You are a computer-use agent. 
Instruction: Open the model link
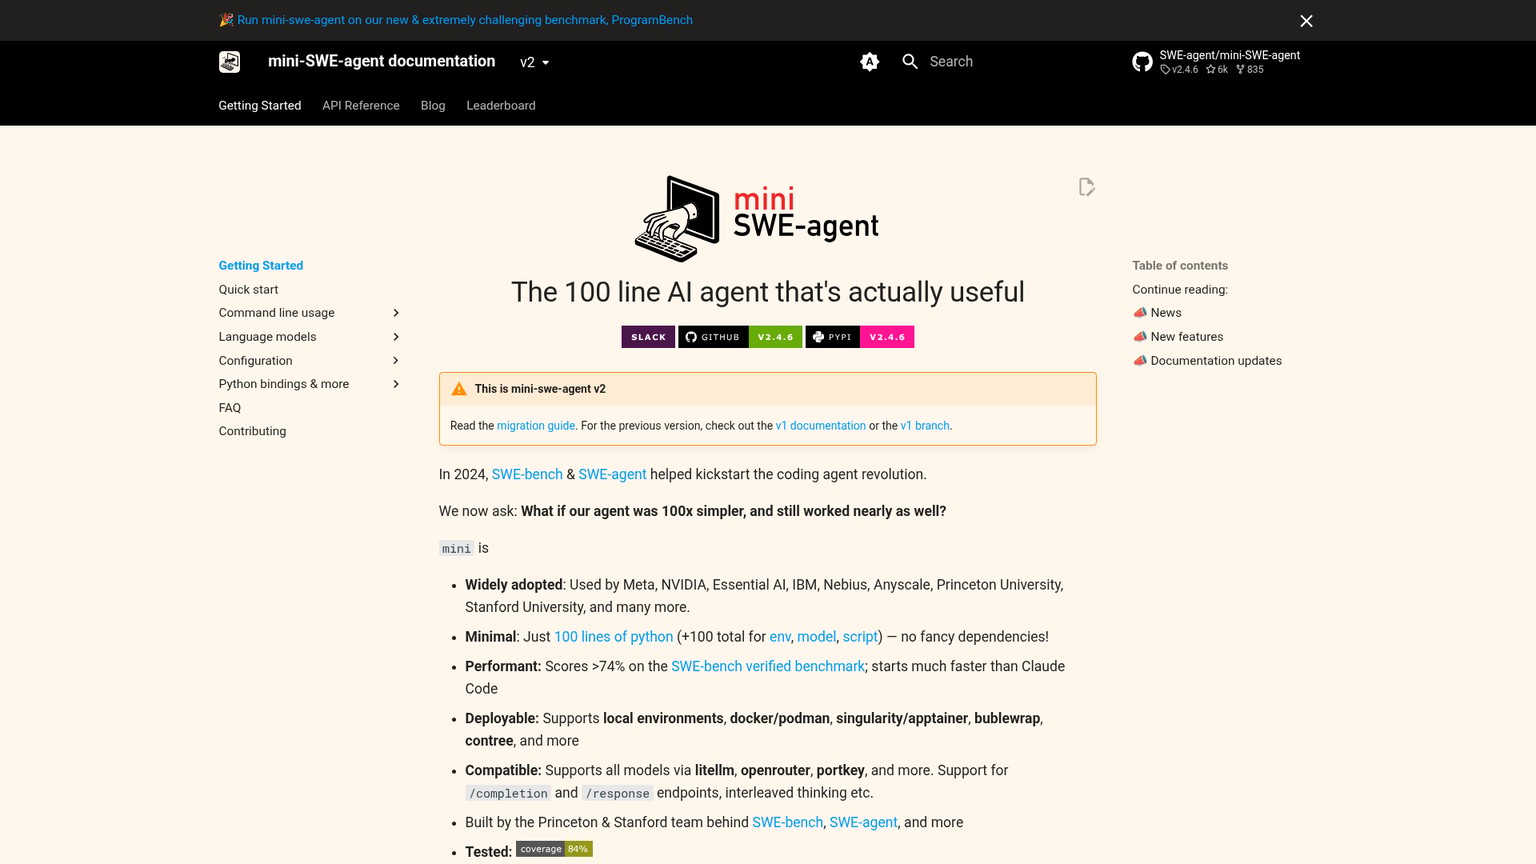(x=816, y=637)
